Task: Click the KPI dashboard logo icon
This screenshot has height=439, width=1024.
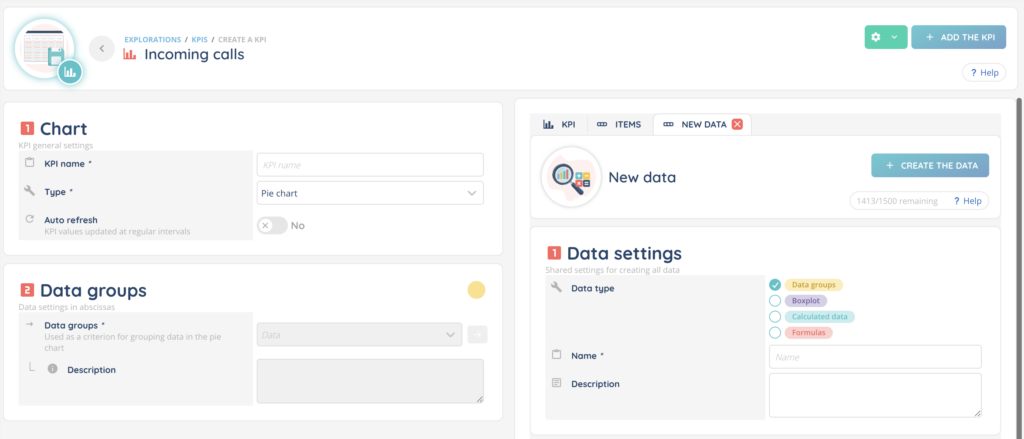Action: tap(45, 49)
